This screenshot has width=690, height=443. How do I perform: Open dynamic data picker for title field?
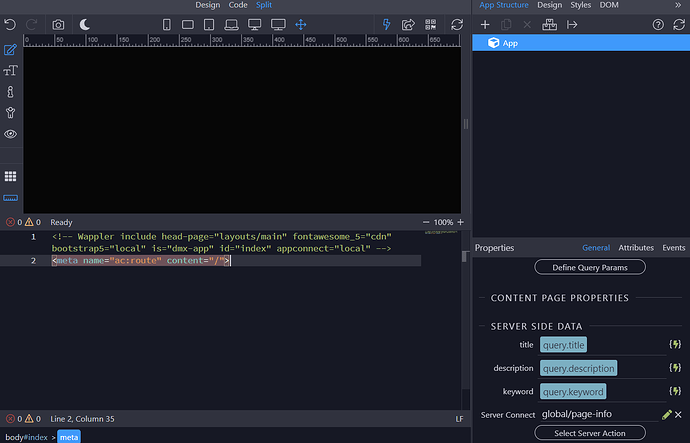point(676,345)
